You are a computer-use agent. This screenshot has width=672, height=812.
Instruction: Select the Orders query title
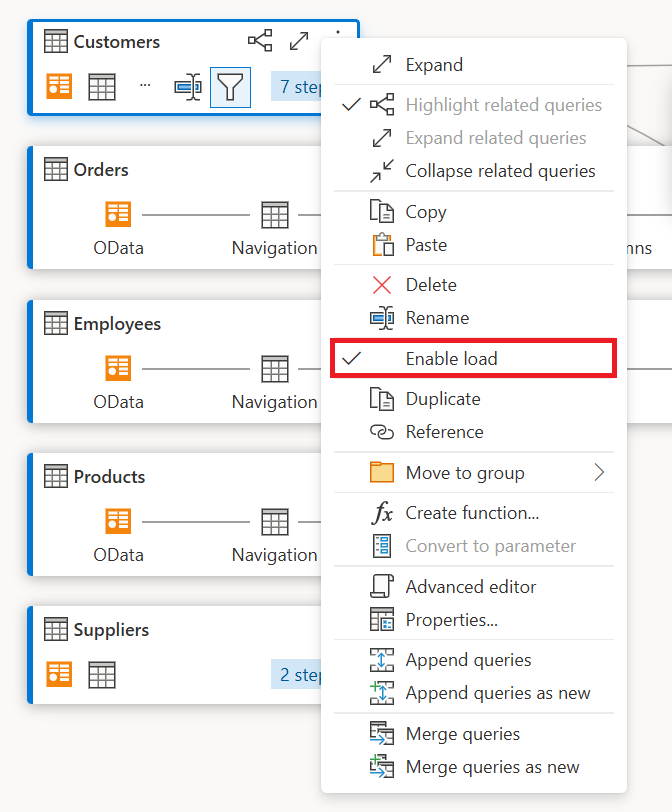(101, 169)
